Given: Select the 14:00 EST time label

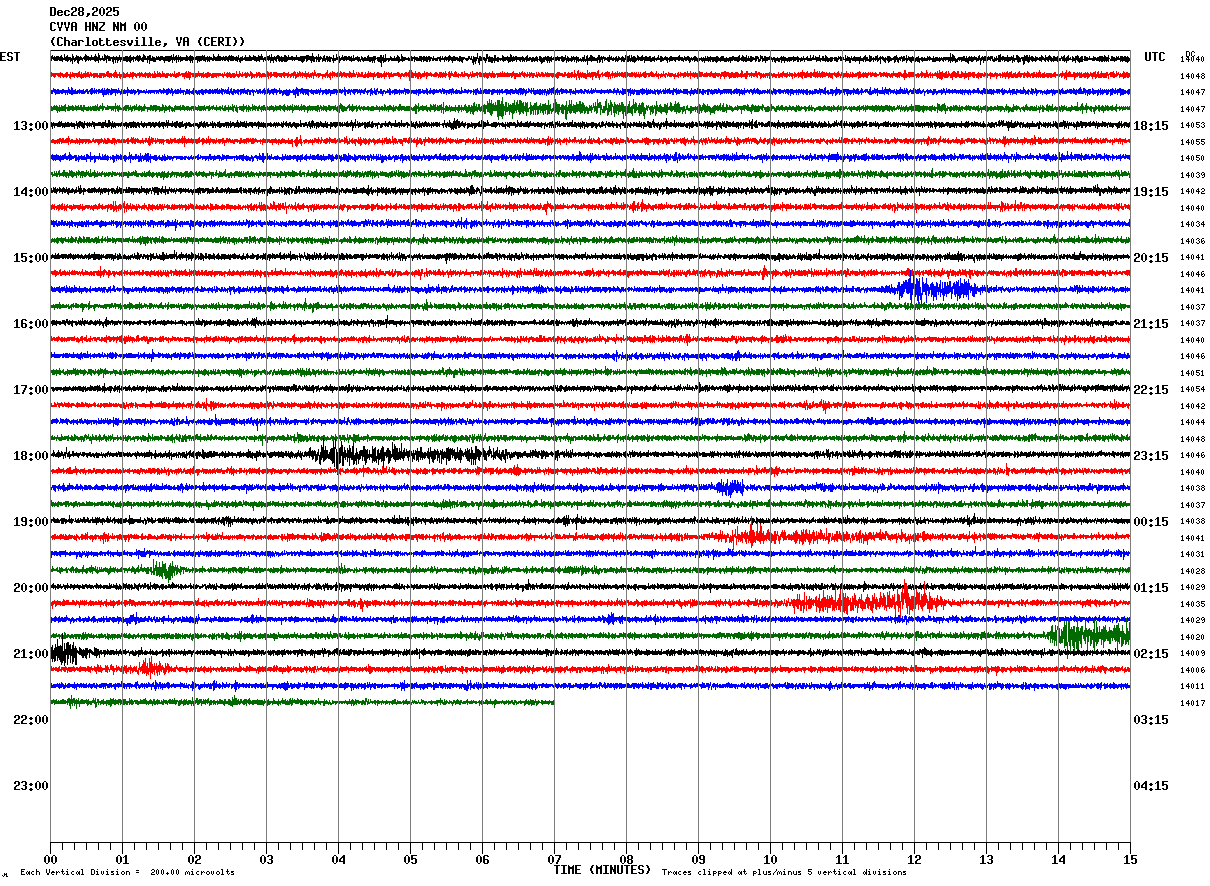Looking at the screenshot, I should pyautogui.click(x=30, y=192).
